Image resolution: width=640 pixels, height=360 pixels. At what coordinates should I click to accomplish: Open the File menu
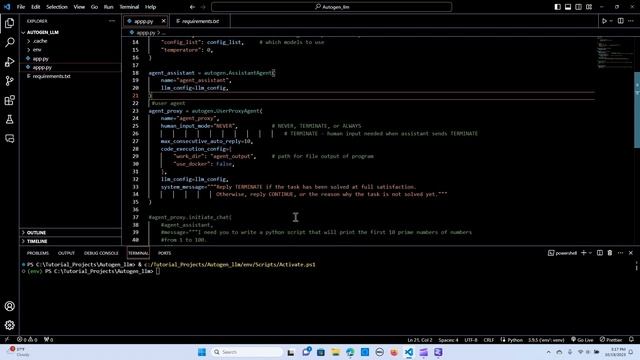point(21,7)
